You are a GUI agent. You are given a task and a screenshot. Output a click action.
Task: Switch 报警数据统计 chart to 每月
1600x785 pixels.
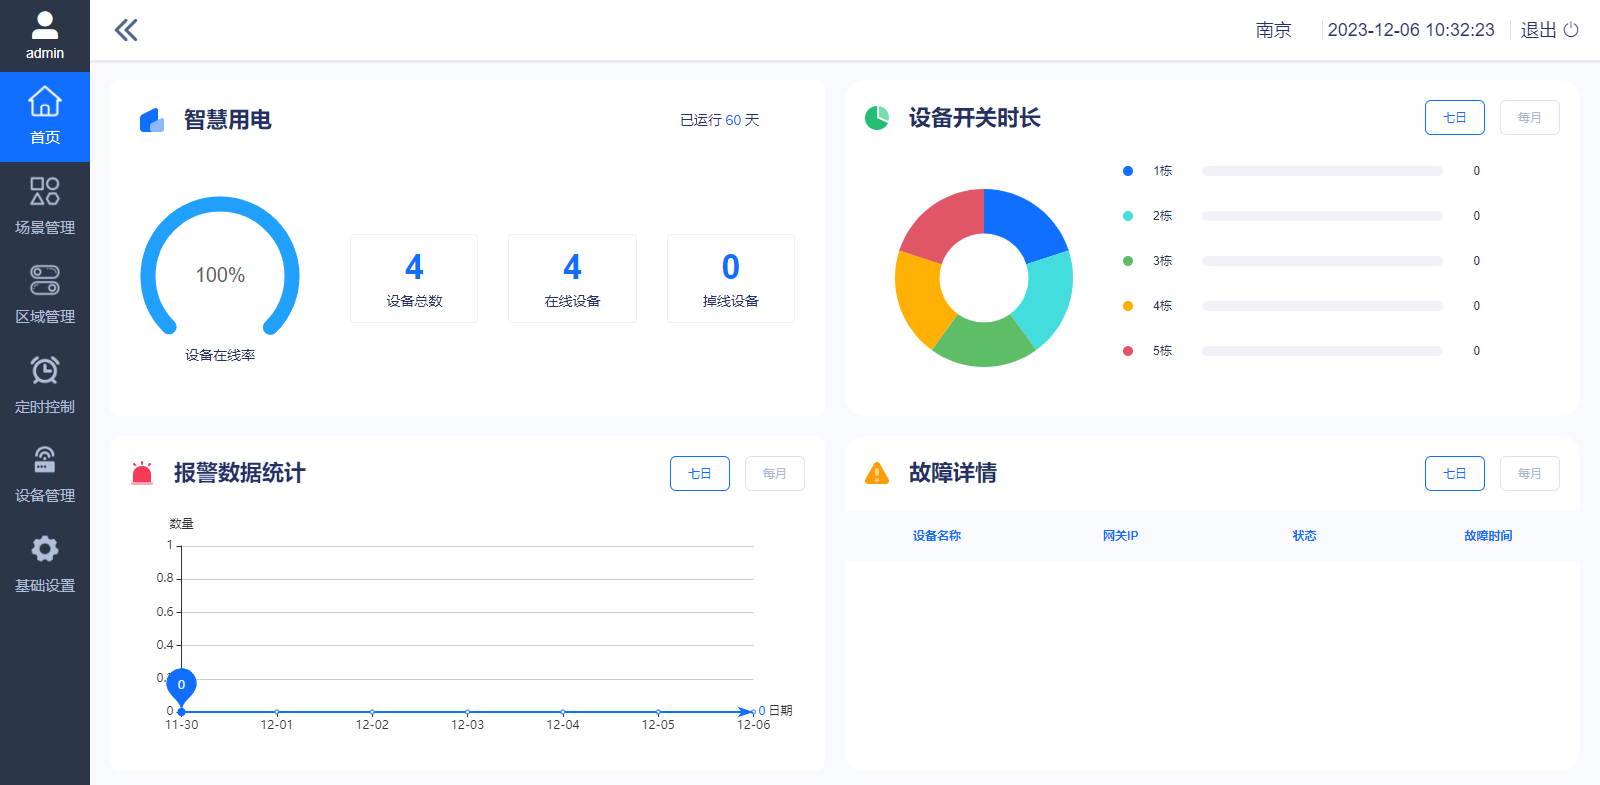775,474
